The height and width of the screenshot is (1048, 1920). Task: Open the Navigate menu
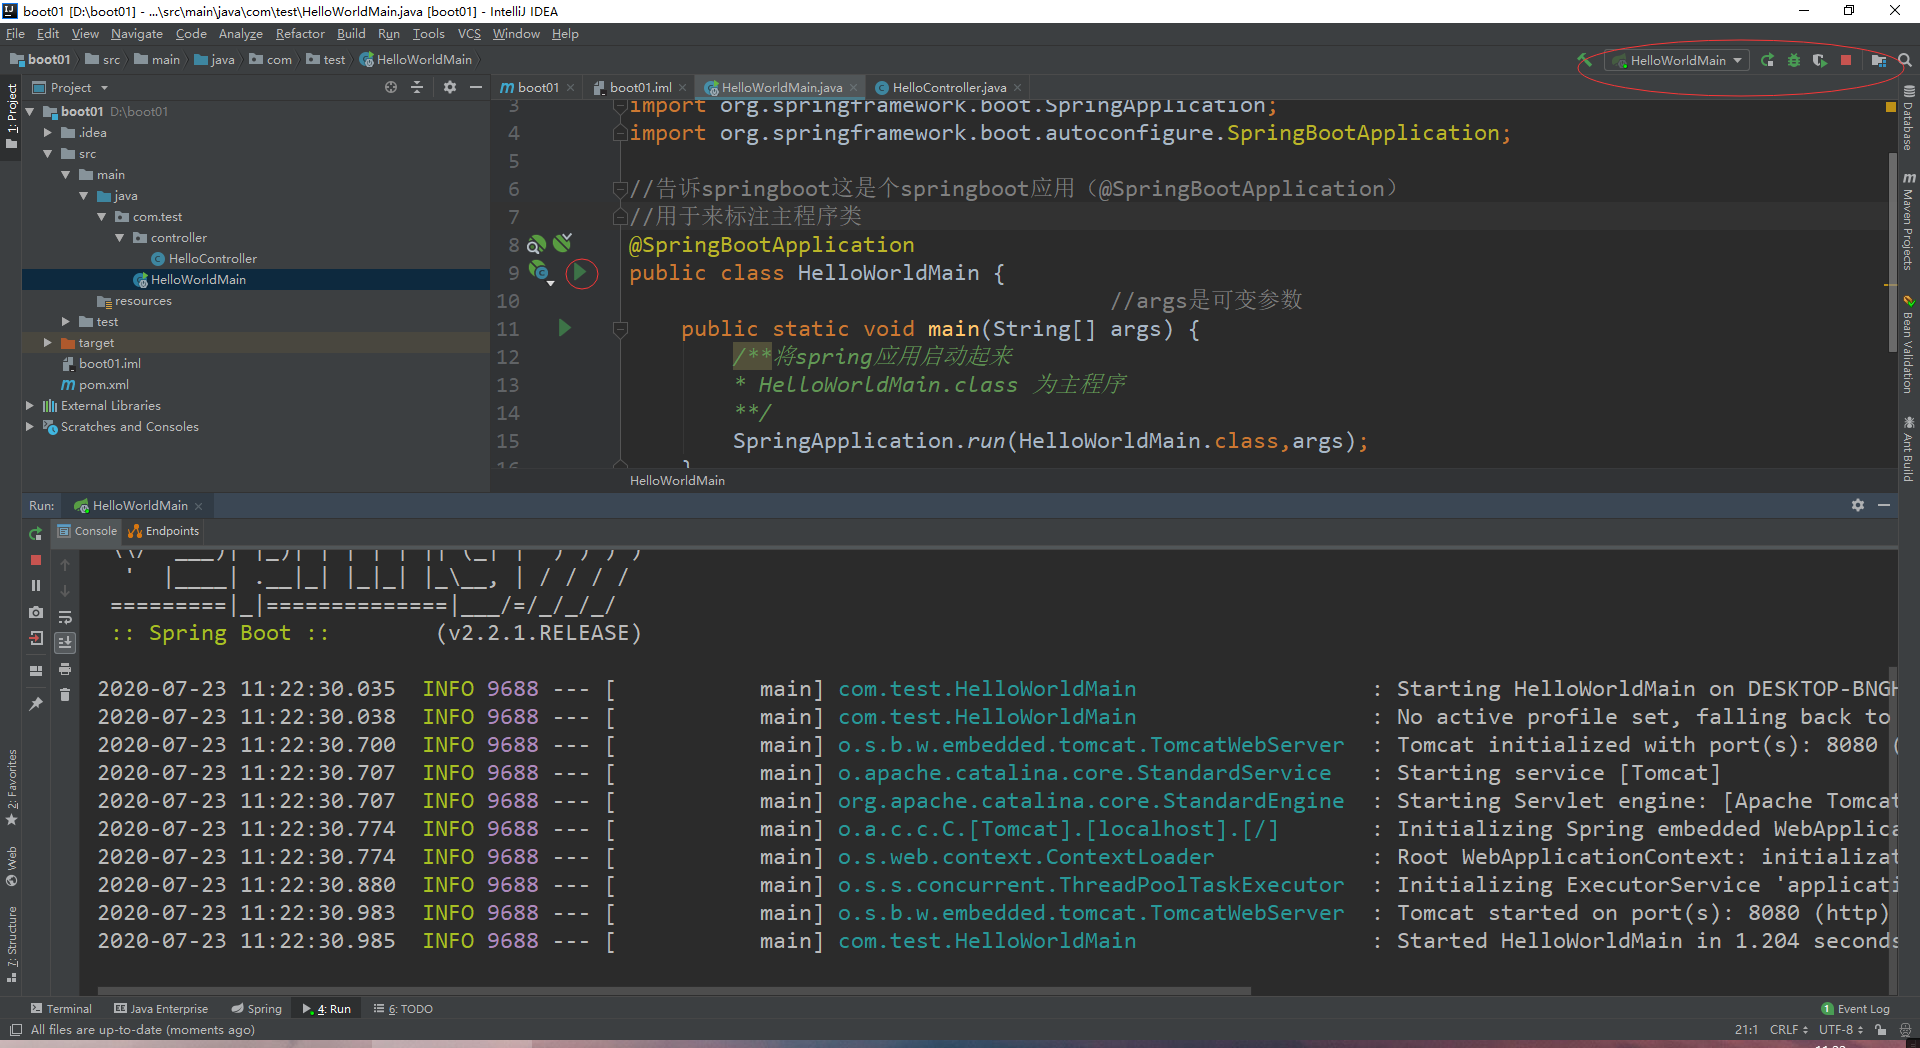pos(136,33)
